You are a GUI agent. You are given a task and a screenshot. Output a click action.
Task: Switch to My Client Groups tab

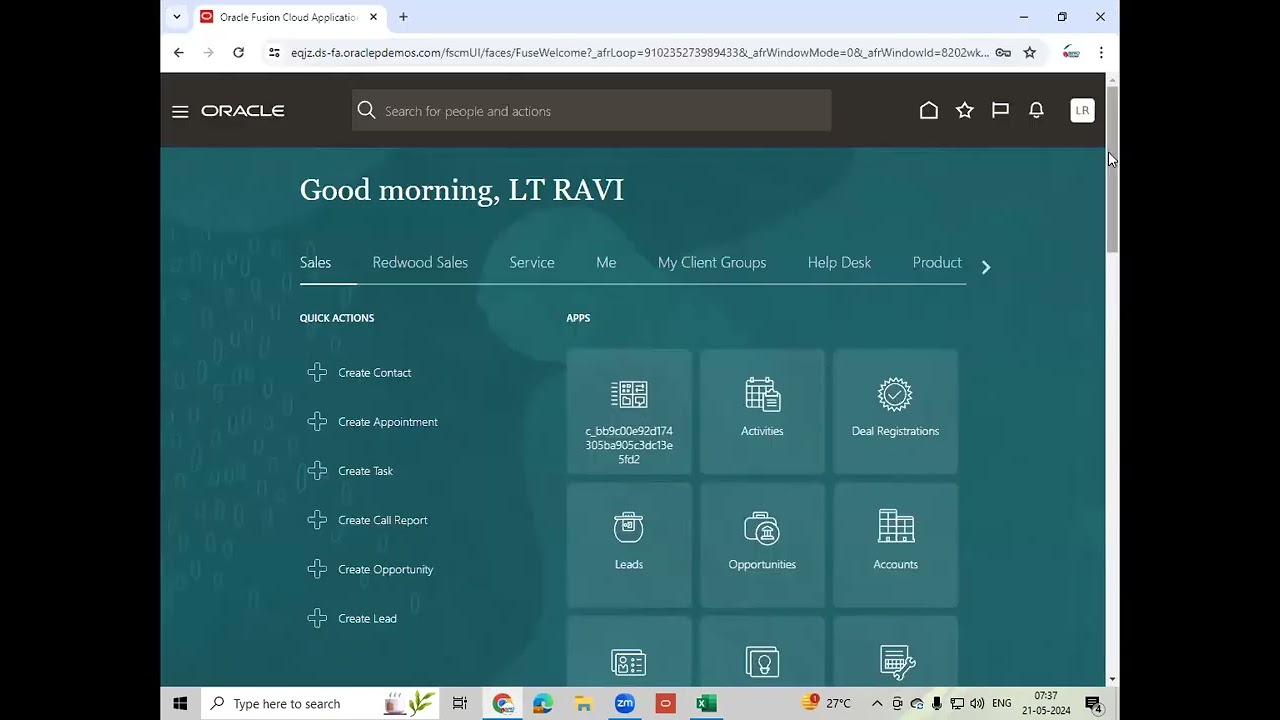point(712,262)
